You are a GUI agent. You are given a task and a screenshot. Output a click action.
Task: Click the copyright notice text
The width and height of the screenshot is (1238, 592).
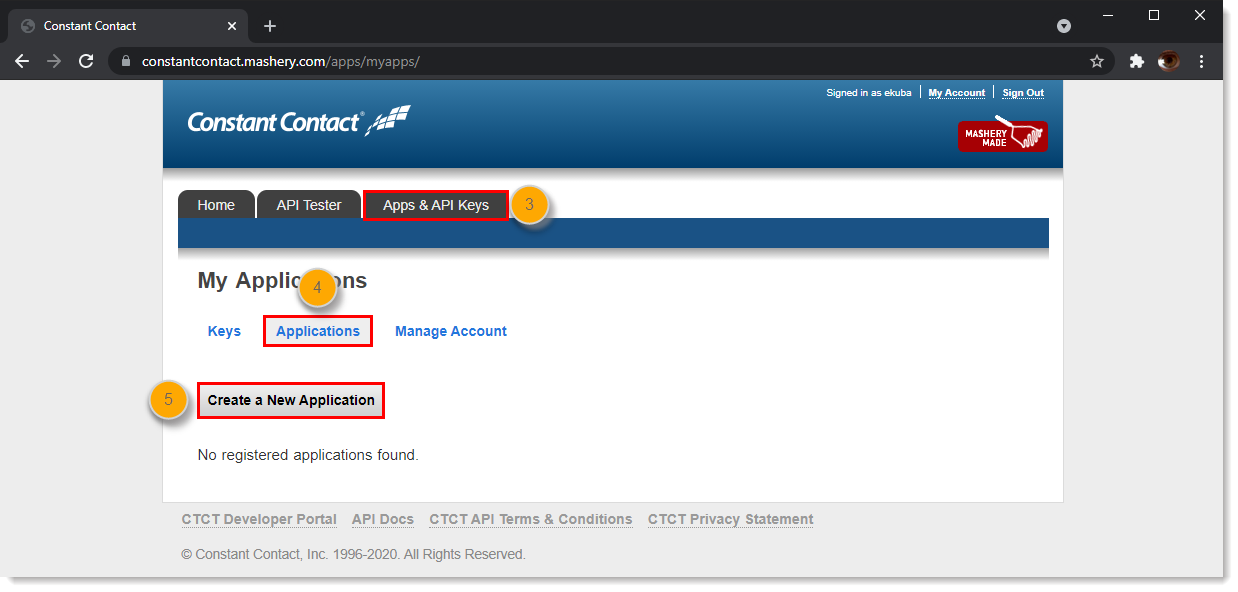tap(353, 554)
